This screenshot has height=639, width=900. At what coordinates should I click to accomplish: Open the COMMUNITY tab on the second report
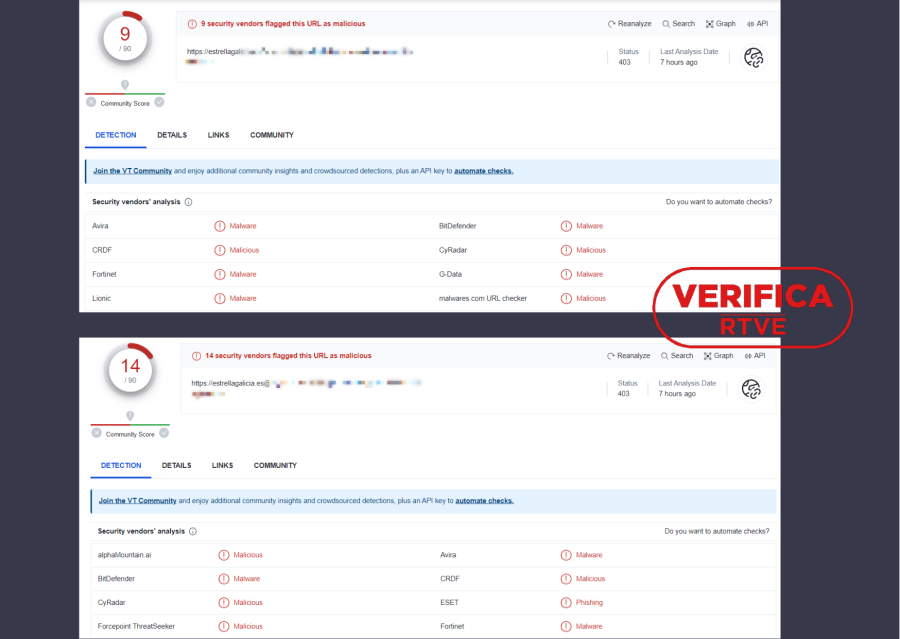click(x=275, y=465)
